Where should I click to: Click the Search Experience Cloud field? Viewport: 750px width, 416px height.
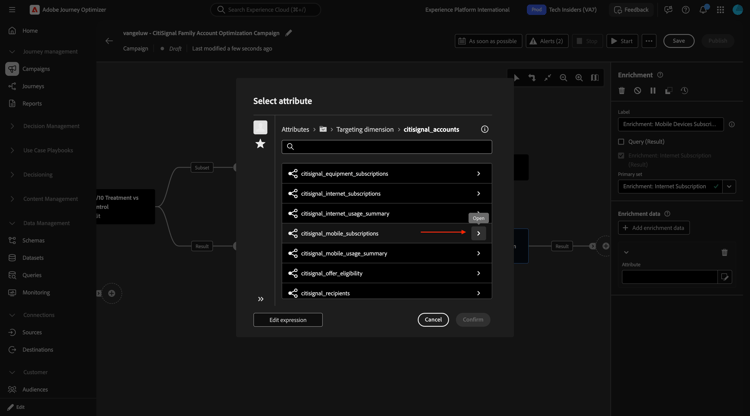pyautogui.click(x=265, y=10)
